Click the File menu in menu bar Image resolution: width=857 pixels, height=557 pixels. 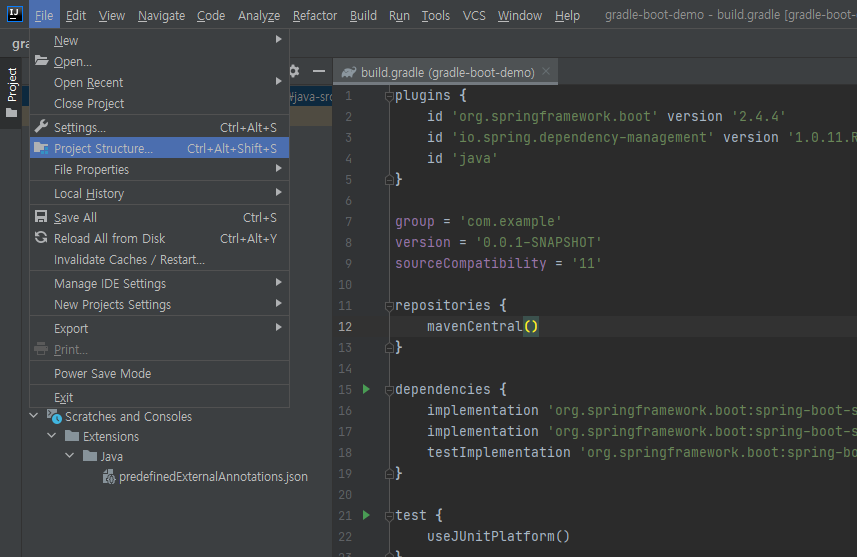[44, 15]
